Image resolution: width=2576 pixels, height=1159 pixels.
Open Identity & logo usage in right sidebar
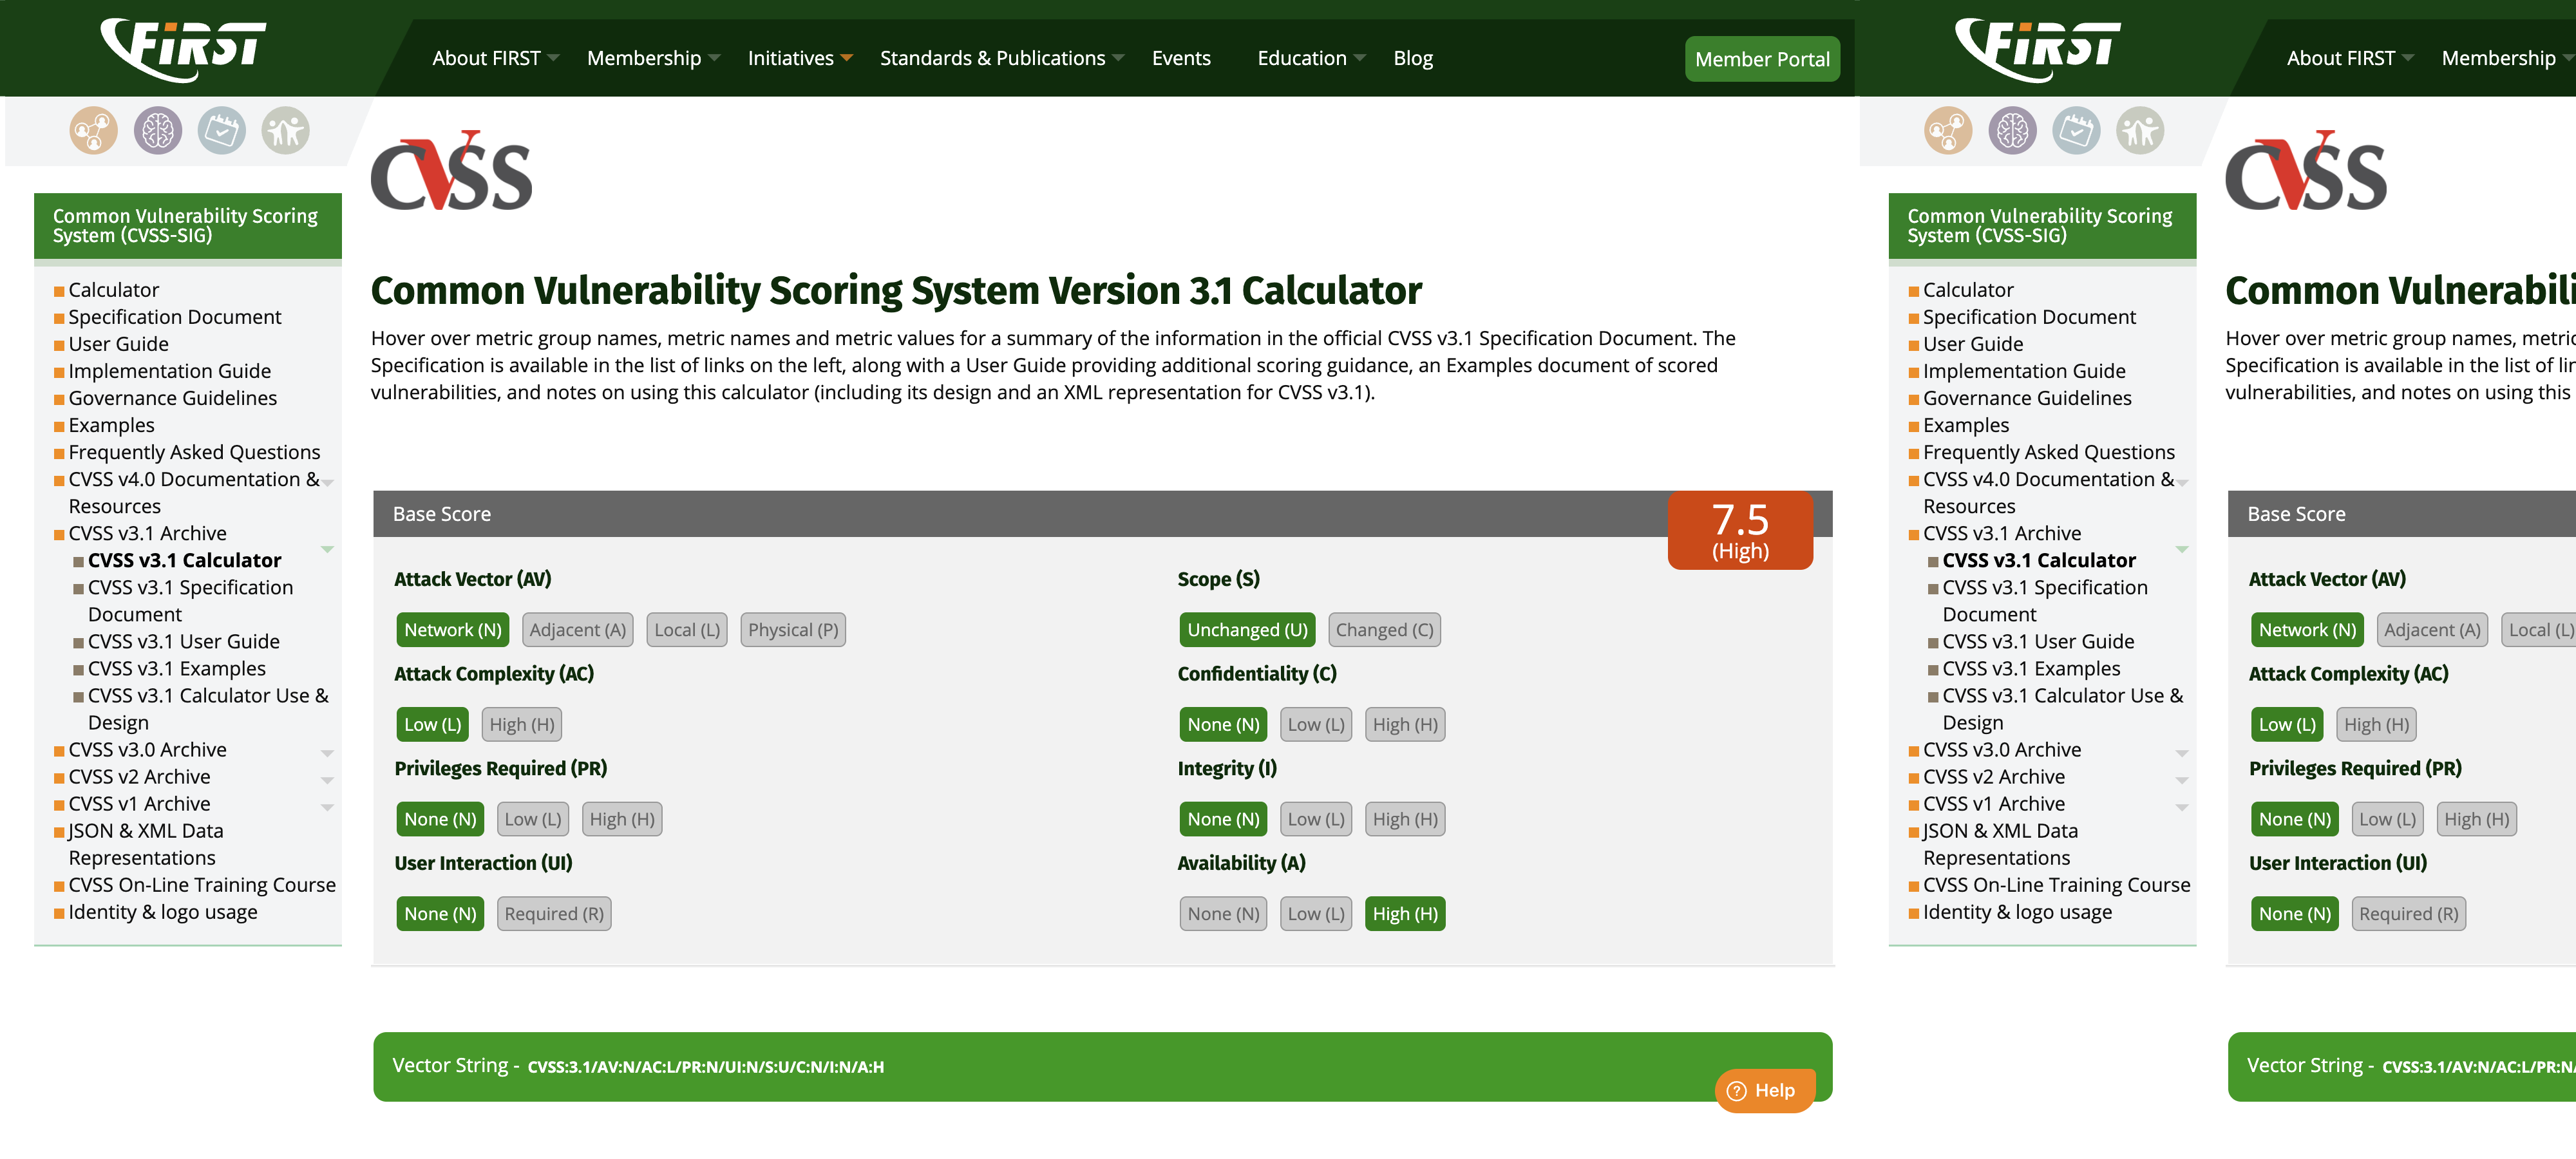(x=2017, y=912)
